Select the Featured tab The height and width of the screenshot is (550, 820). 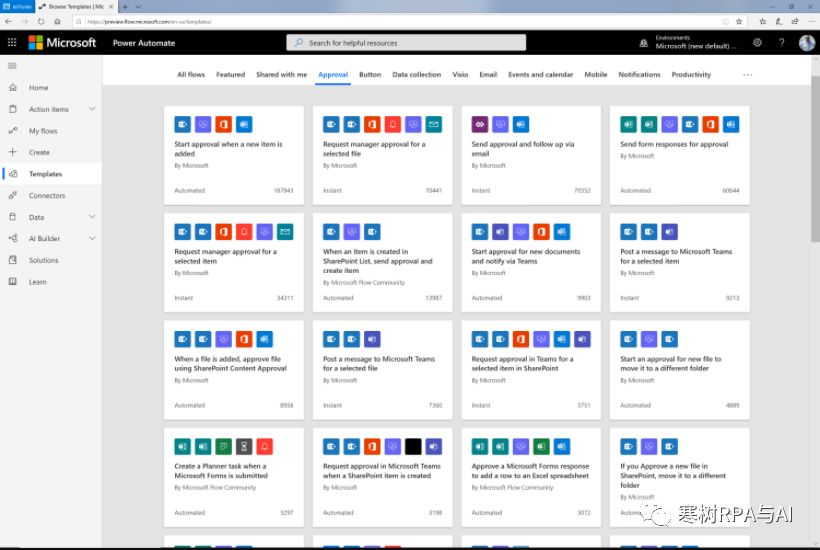point(231,75)
